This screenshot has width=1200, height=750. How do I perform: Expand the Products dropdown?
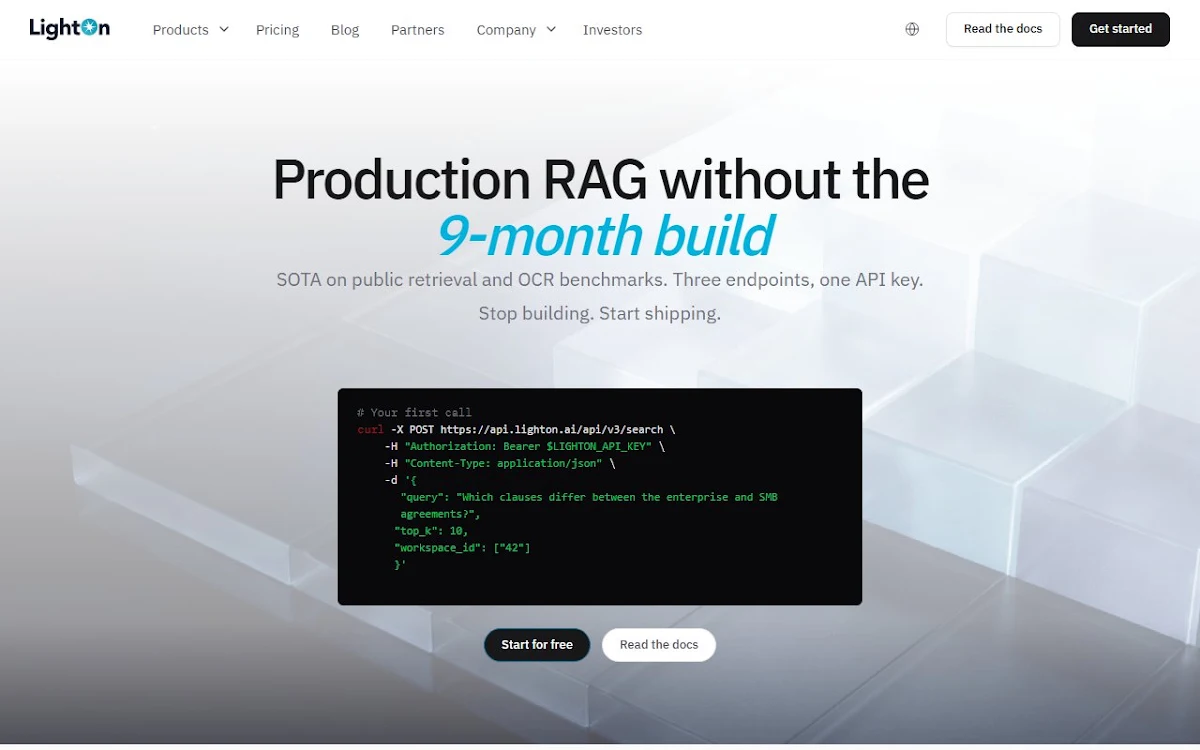(x=191, y=30)
